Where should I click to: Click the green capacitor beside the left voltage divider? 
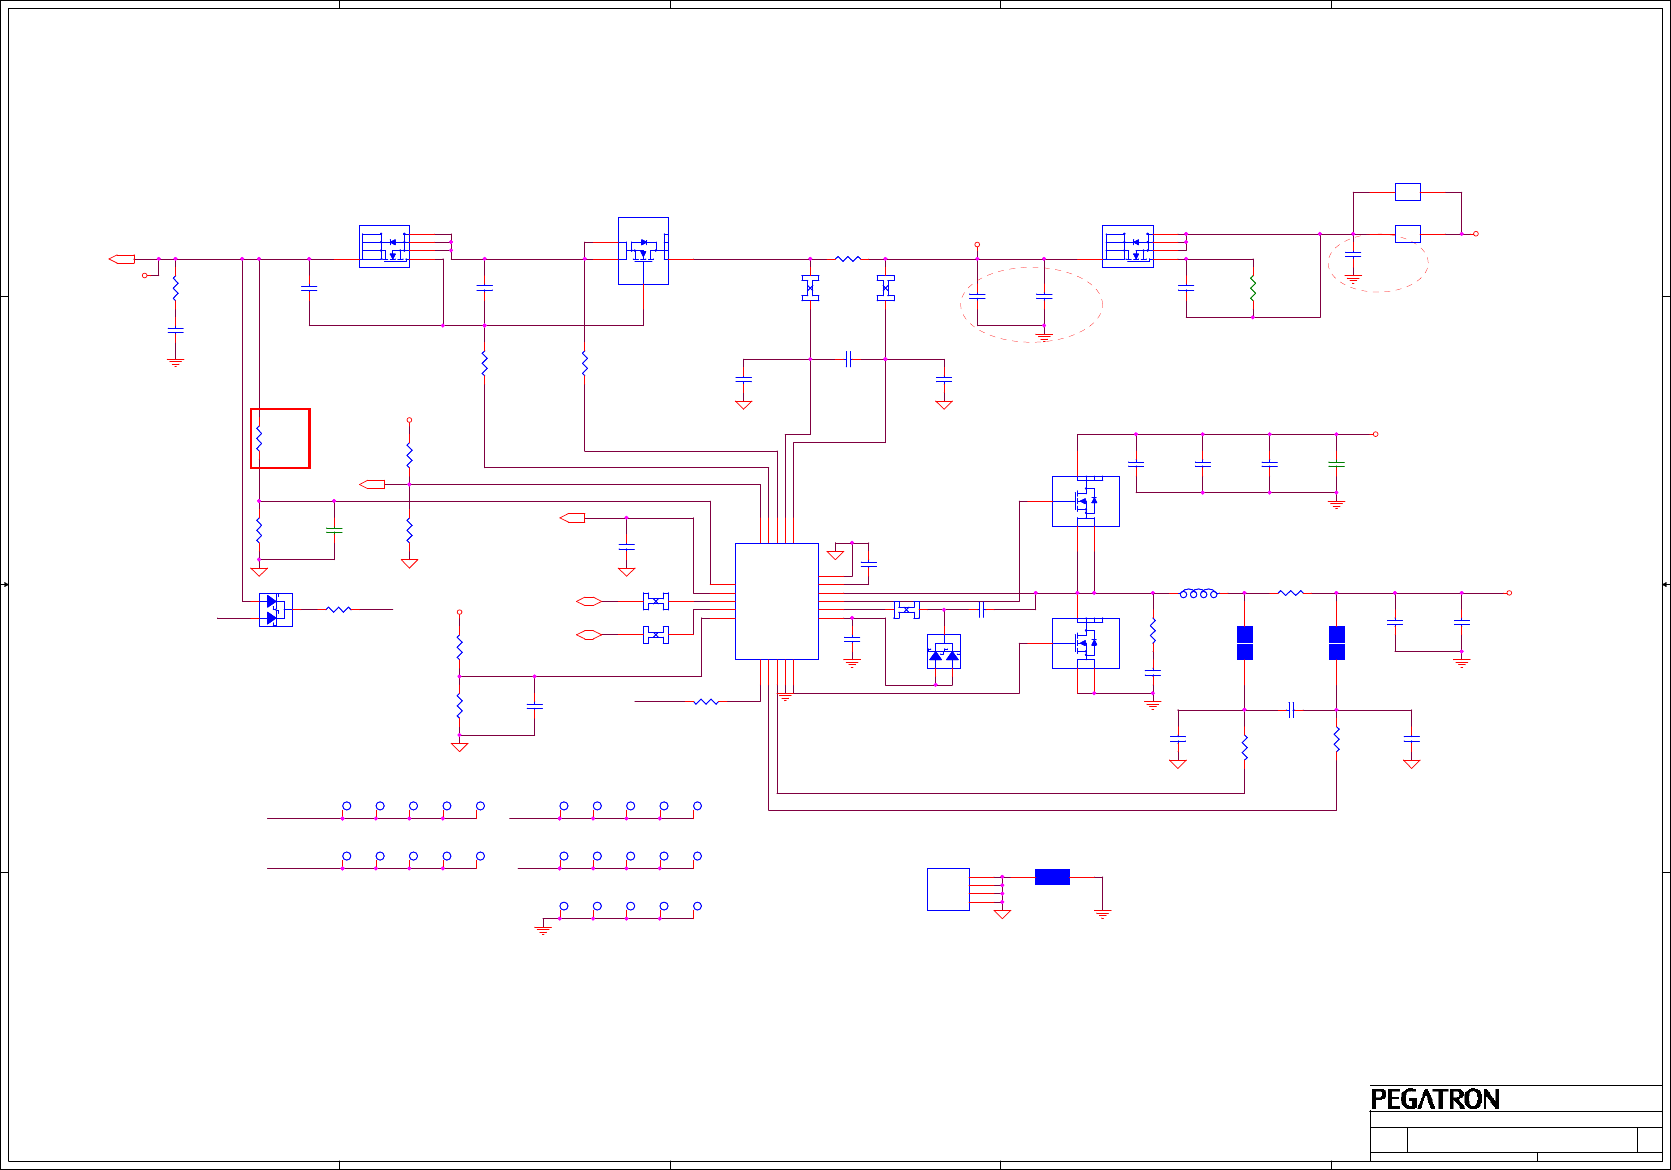[x=334, y=530]
